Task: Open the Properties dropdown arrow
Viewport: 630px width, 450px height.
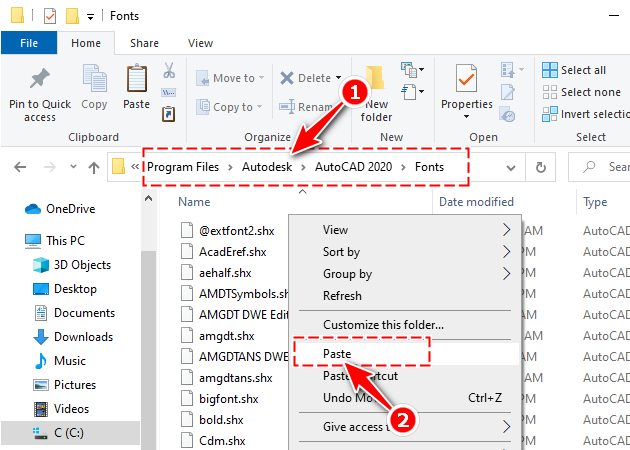Action: point(466,117)
